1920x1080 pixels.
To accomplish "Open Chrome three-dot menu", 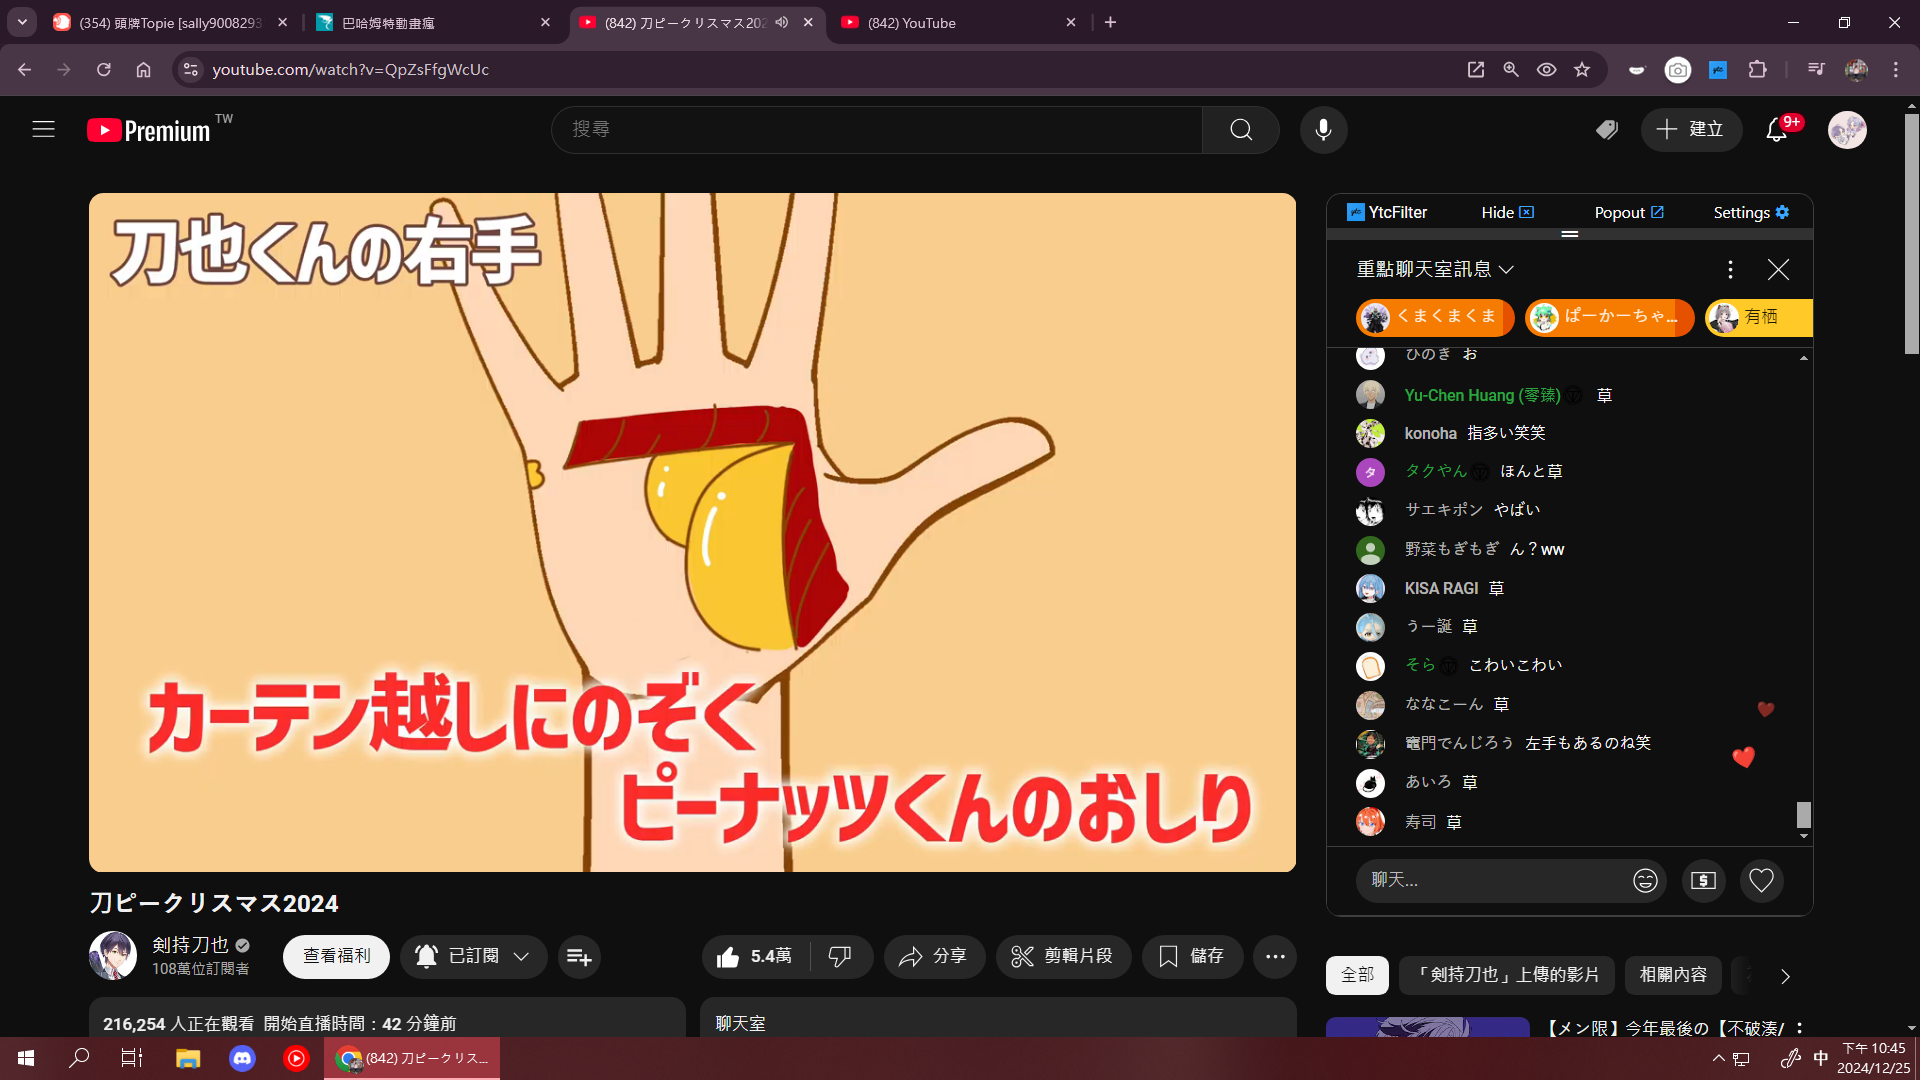I will click(x=1896, y=69).
